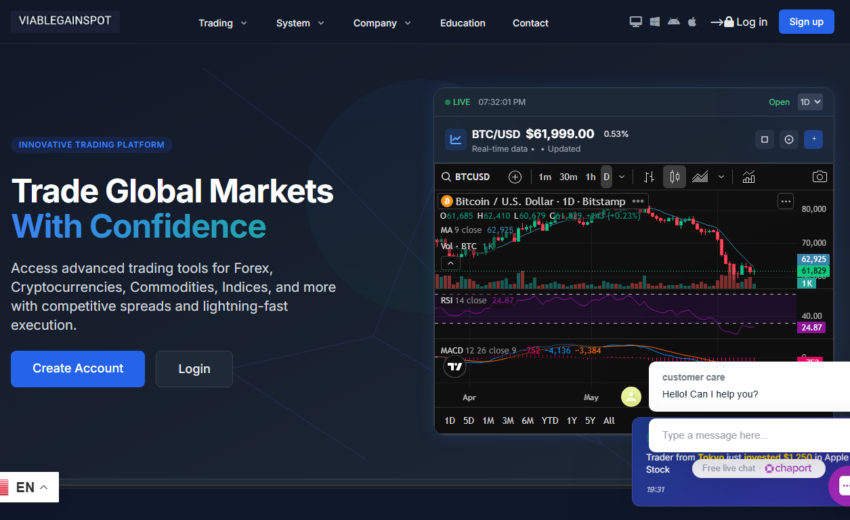Click the MA 9 close indicator legend
This screenshot has width=850, height=520.
click(476, 230)
